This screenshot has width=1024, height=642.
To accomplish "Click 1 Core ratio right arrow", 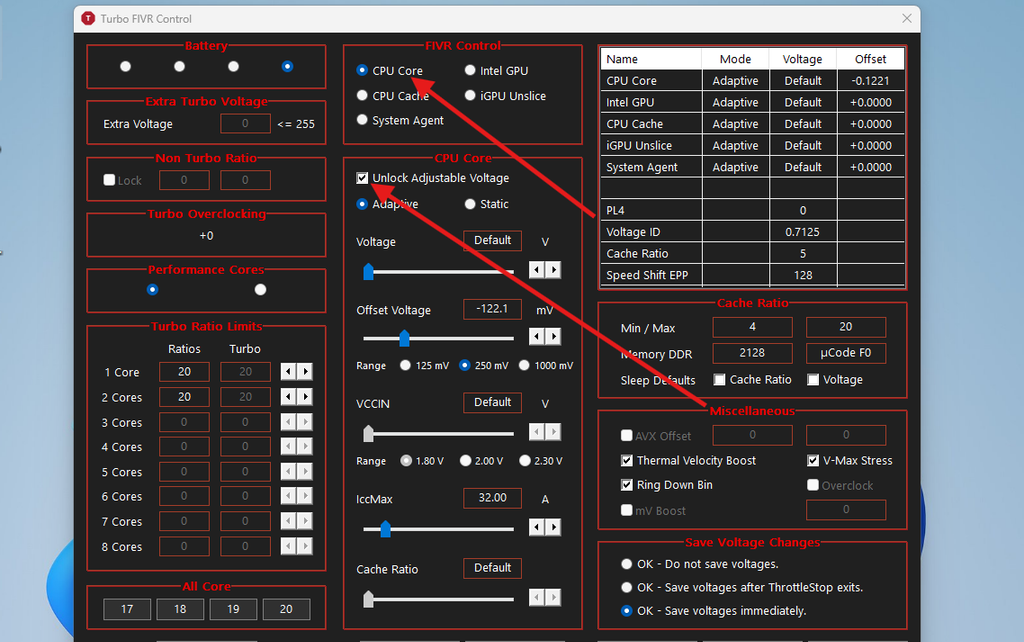I will [305, 372].
